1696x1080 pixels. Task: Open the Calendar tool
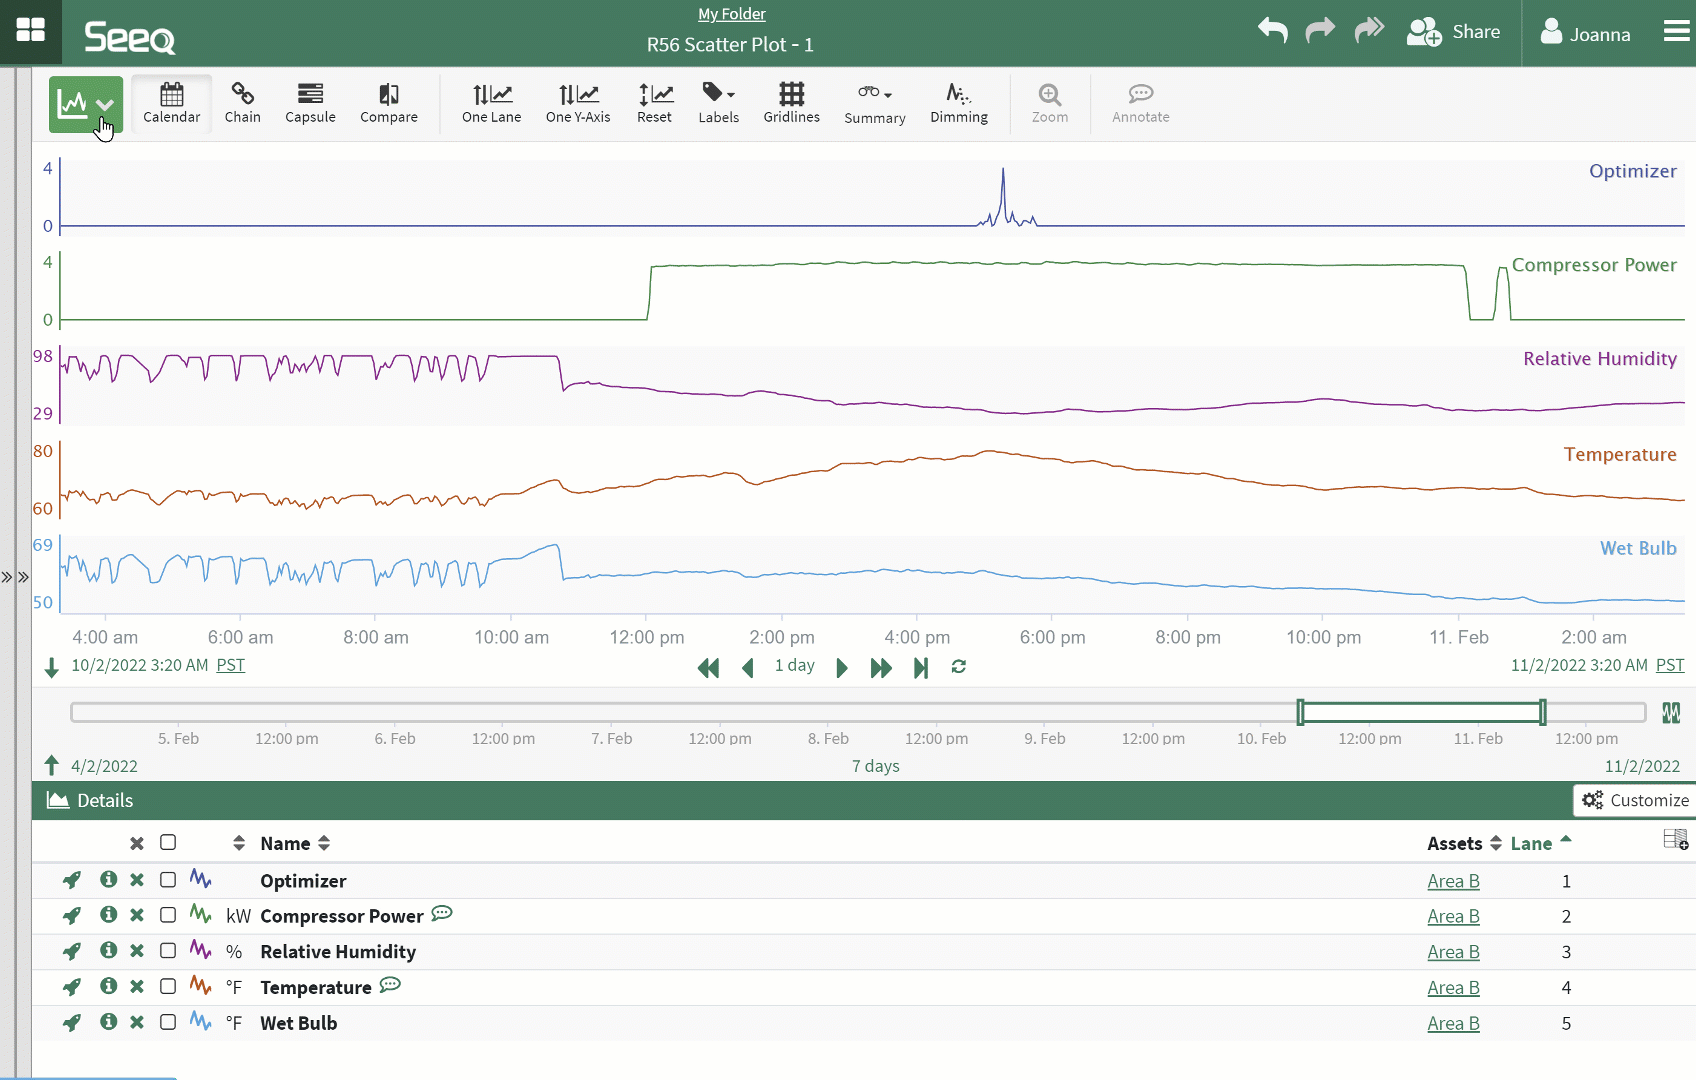(x=171, y=103)
